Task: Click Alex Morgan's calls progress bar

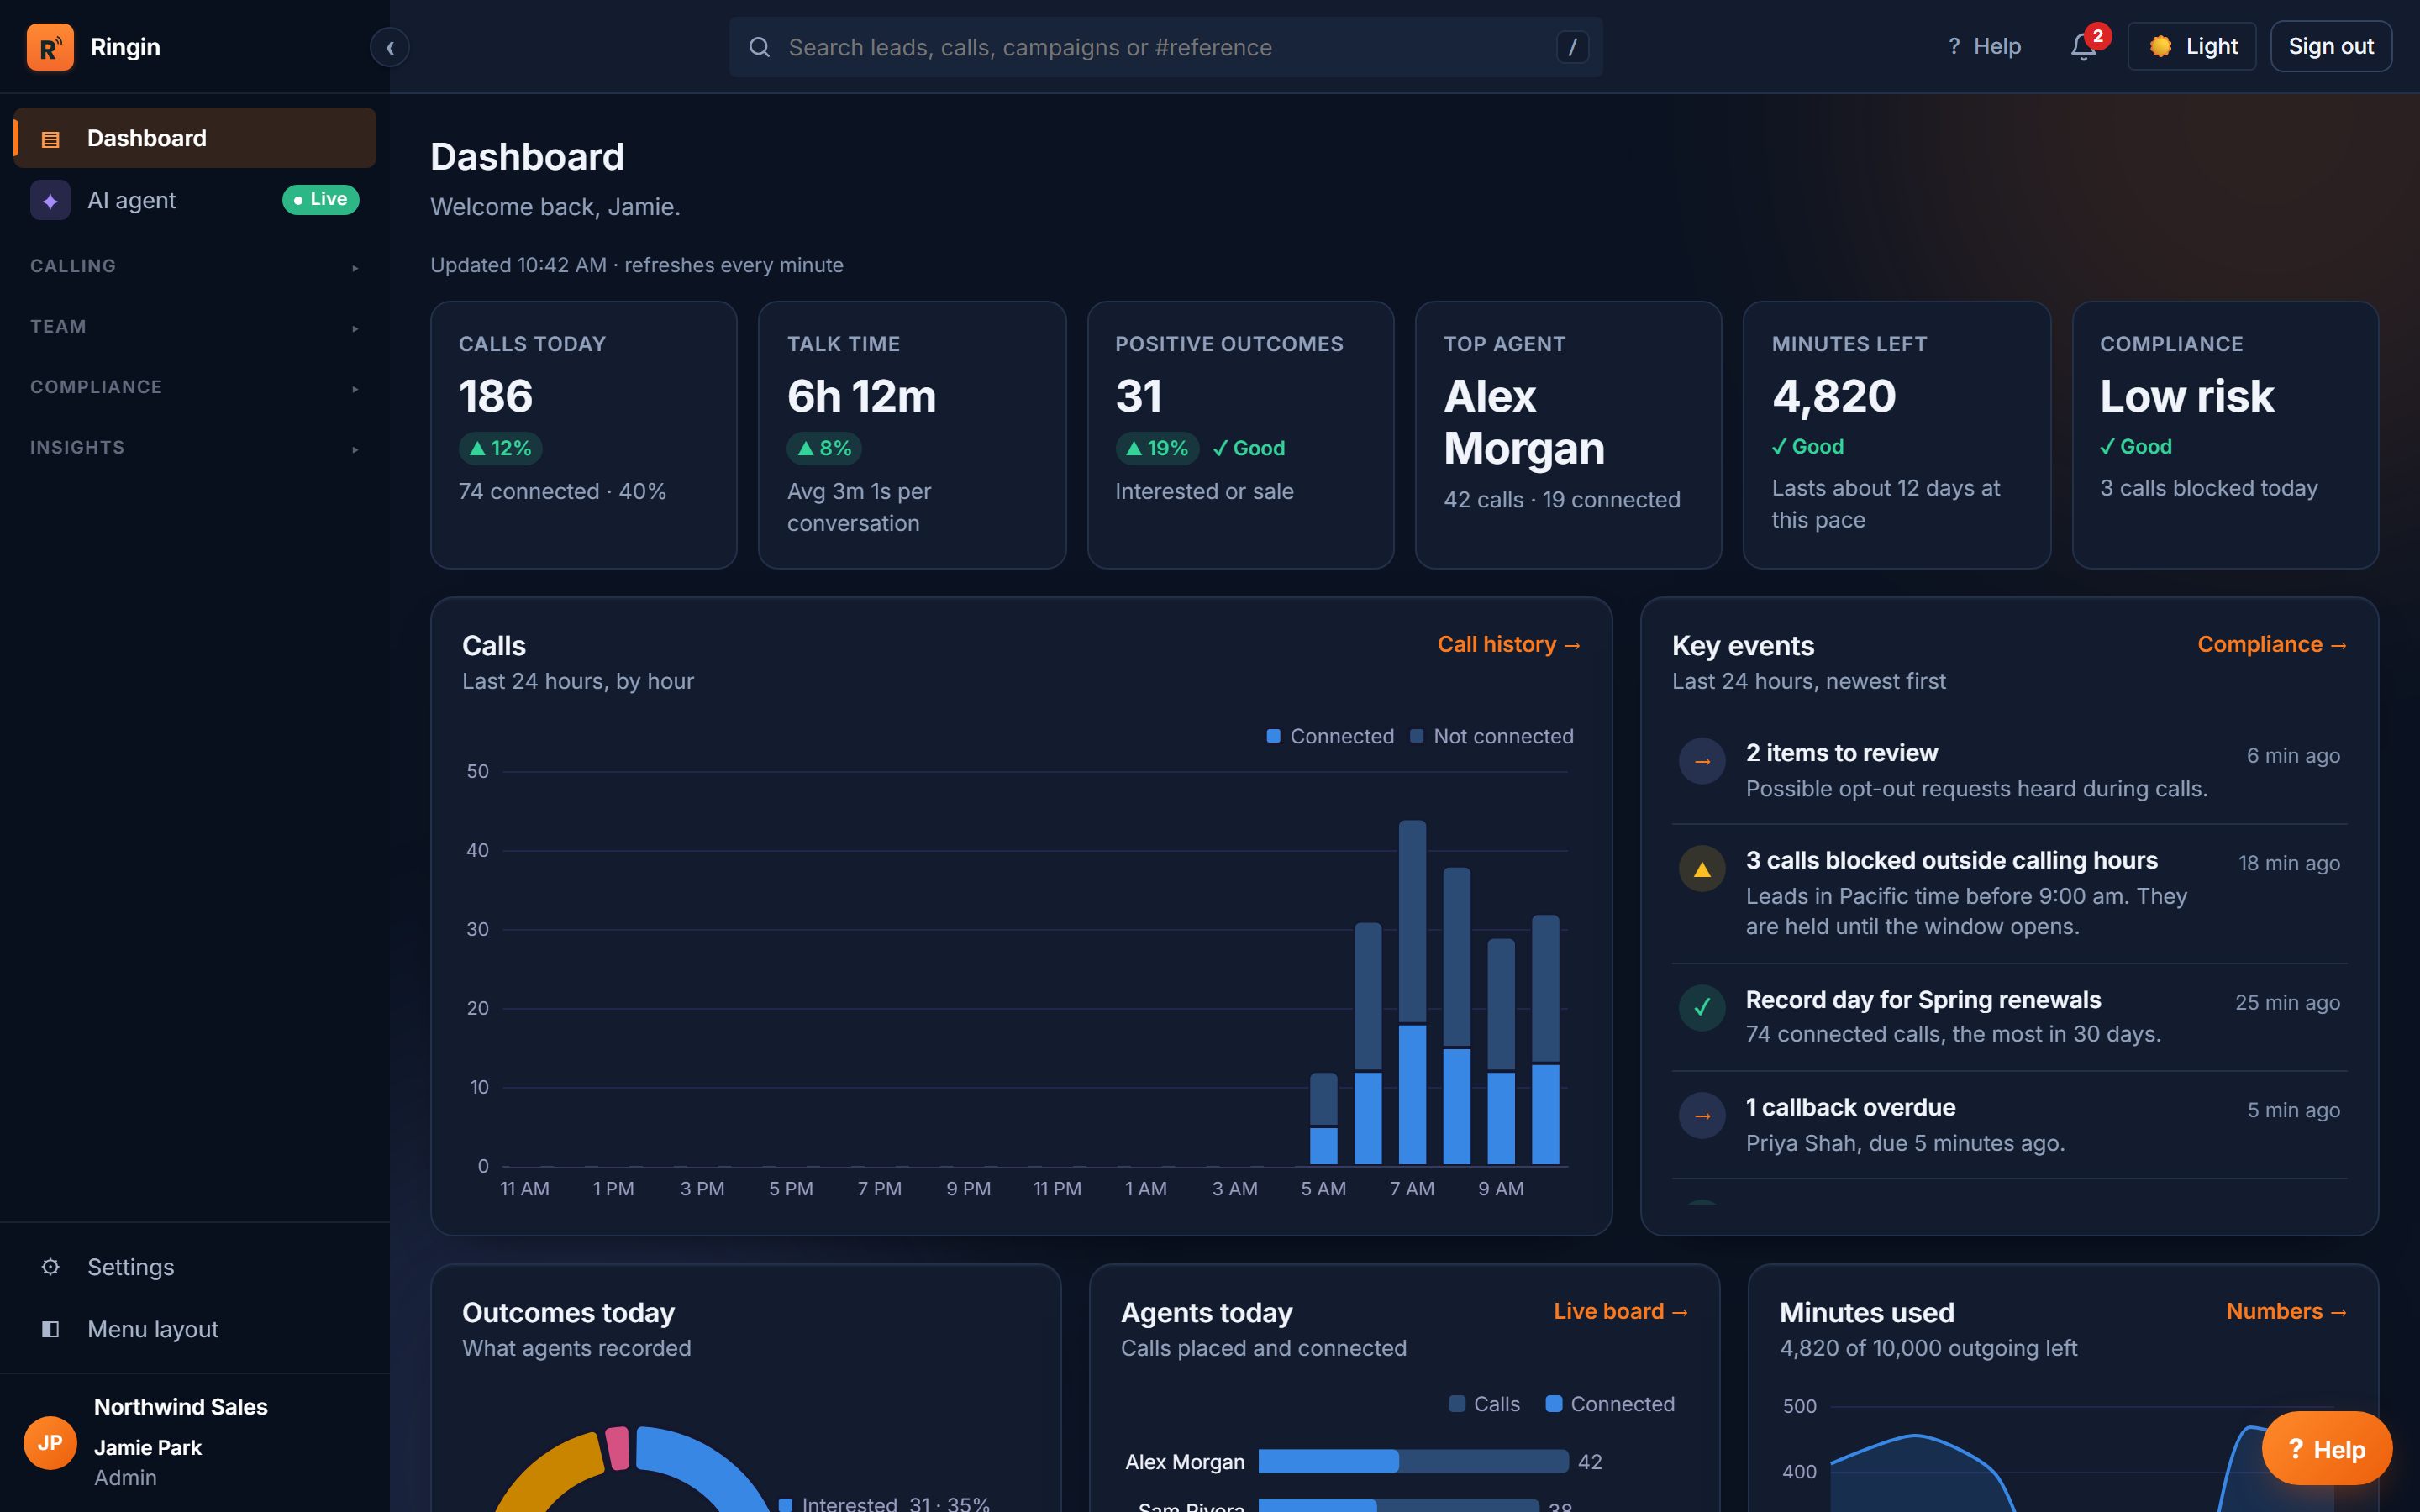Action: pos(1413,1462)
